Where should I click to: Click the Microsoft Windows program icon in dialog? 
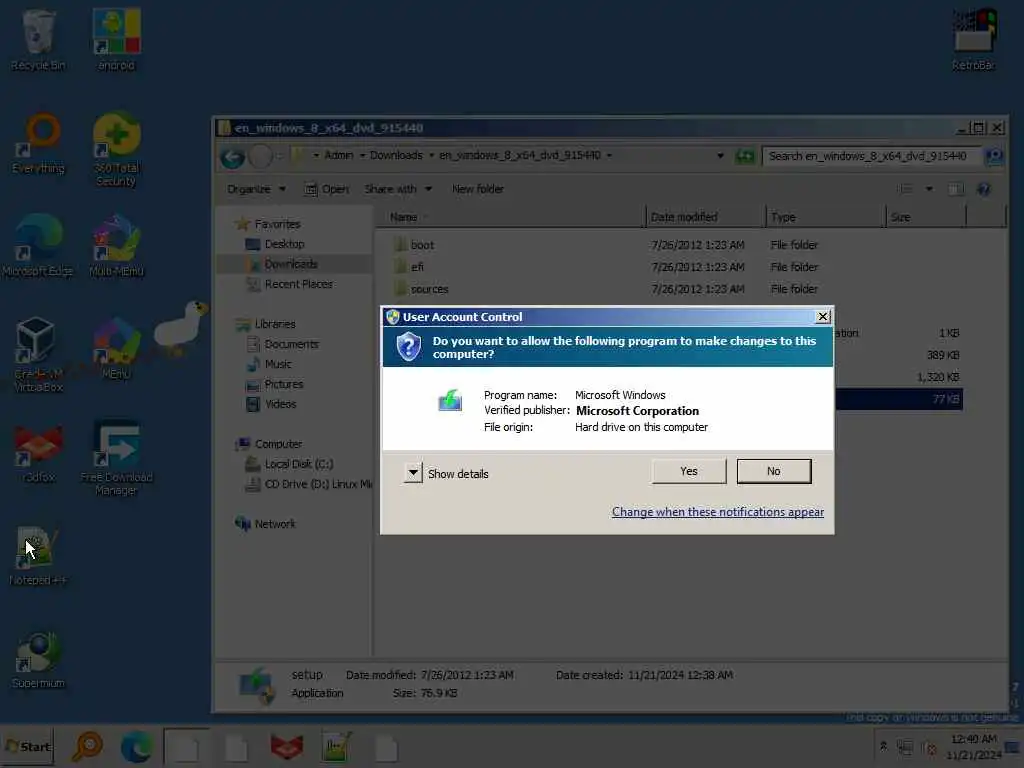tap(450, 400)
